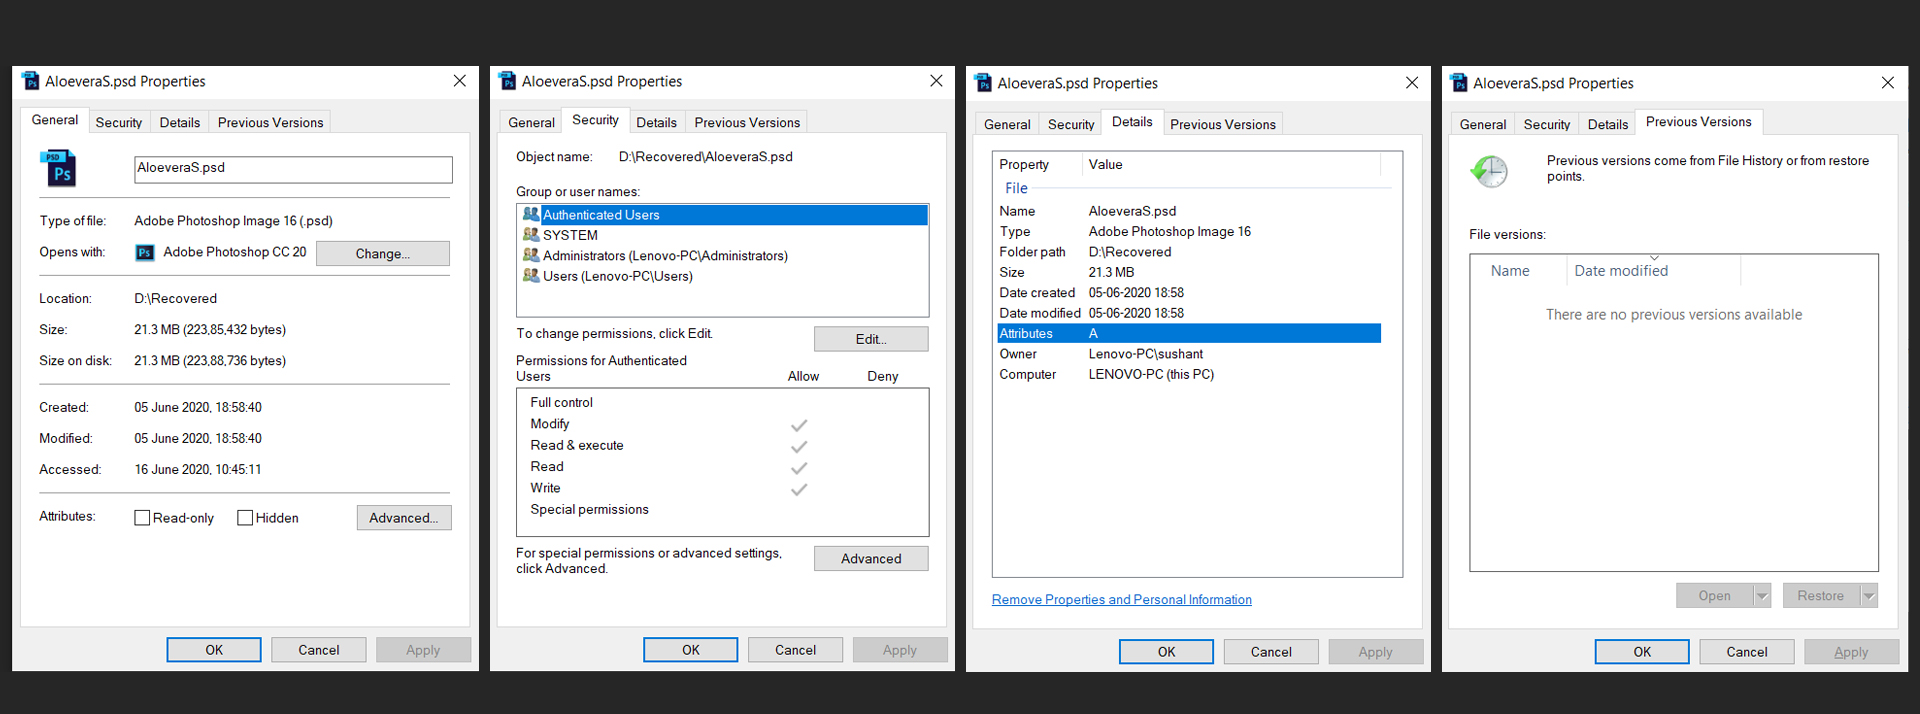
Task: Click Remove Properties and Personal Information link
Action: pyautogui.click(x=1121, y=600)
